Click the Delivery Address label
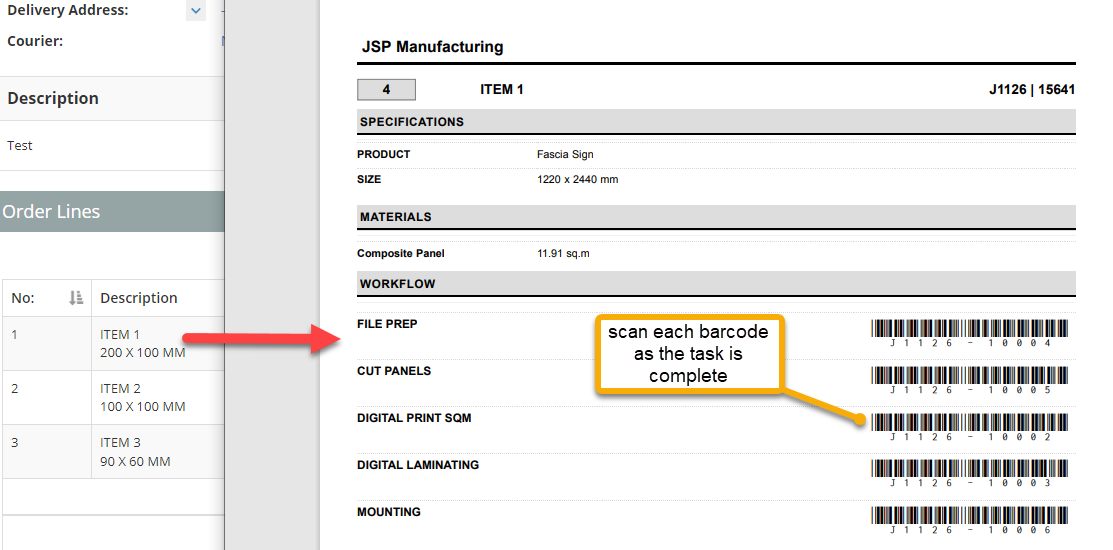The image size is (1113, 550). [68, 11]
